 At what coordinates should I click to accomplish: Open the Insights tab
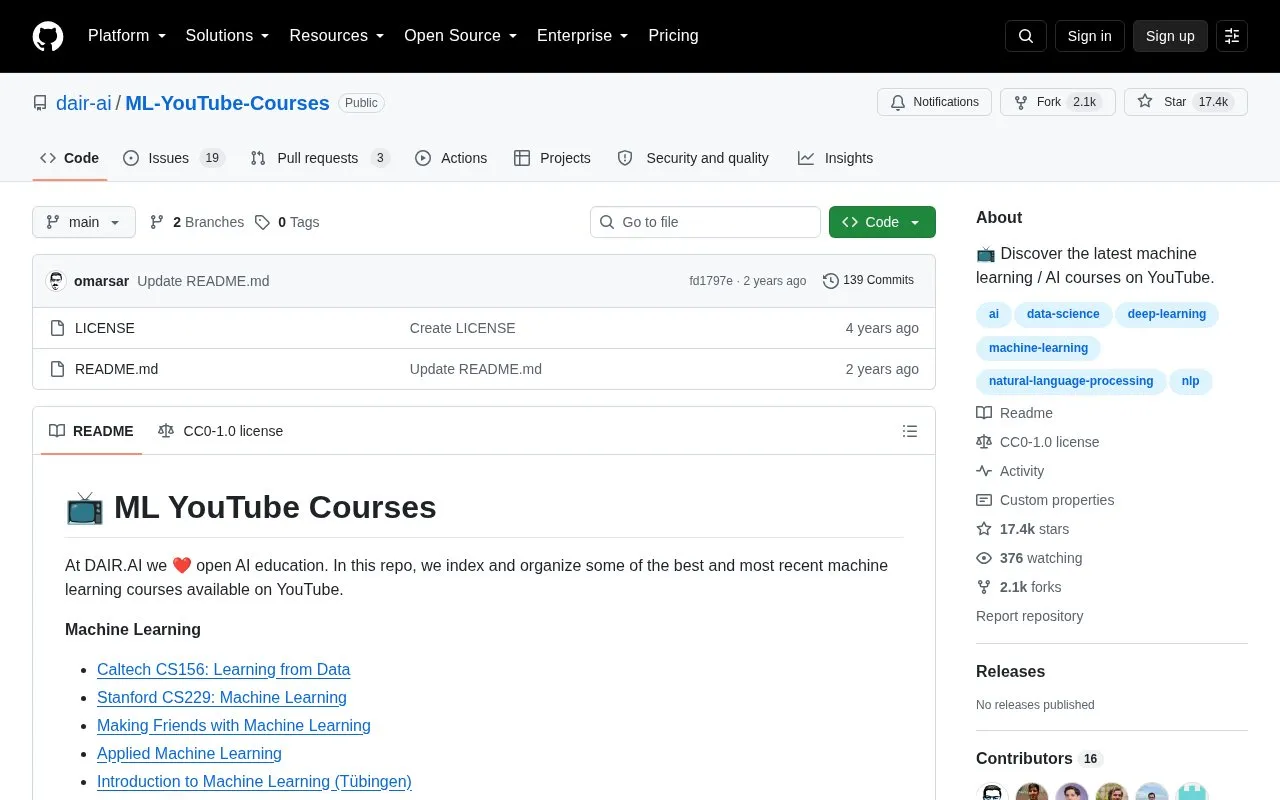click(x=835, y=158)
